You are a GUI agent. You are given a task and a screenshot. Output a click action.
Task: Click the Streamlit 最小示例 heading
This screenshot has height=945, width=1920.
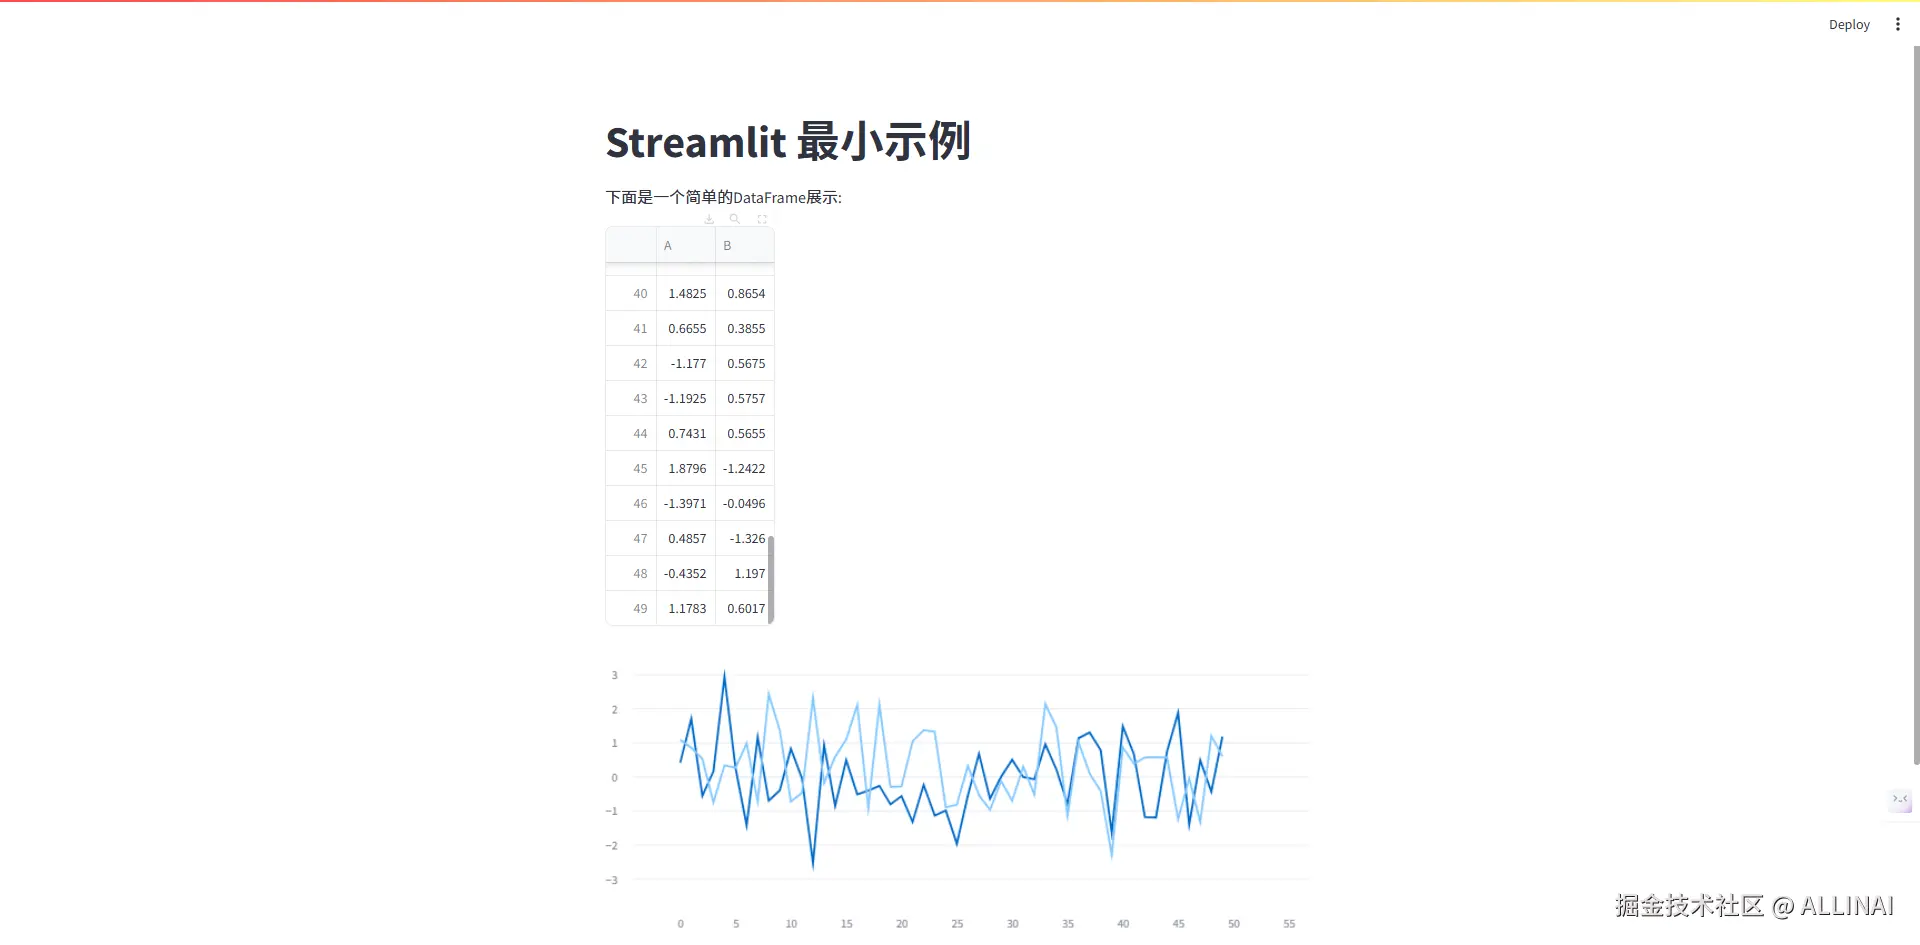pyautogui.click(x=788, y=142)
